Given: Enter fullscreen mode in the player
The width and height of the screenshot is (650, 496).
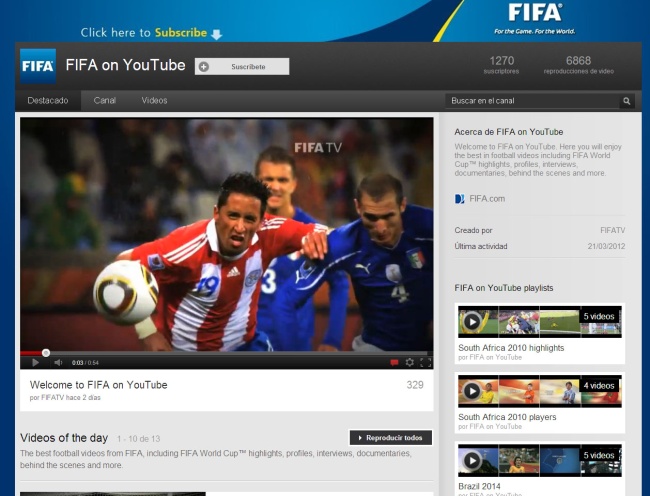Looking at the screenshot, I should click(425, 363).
